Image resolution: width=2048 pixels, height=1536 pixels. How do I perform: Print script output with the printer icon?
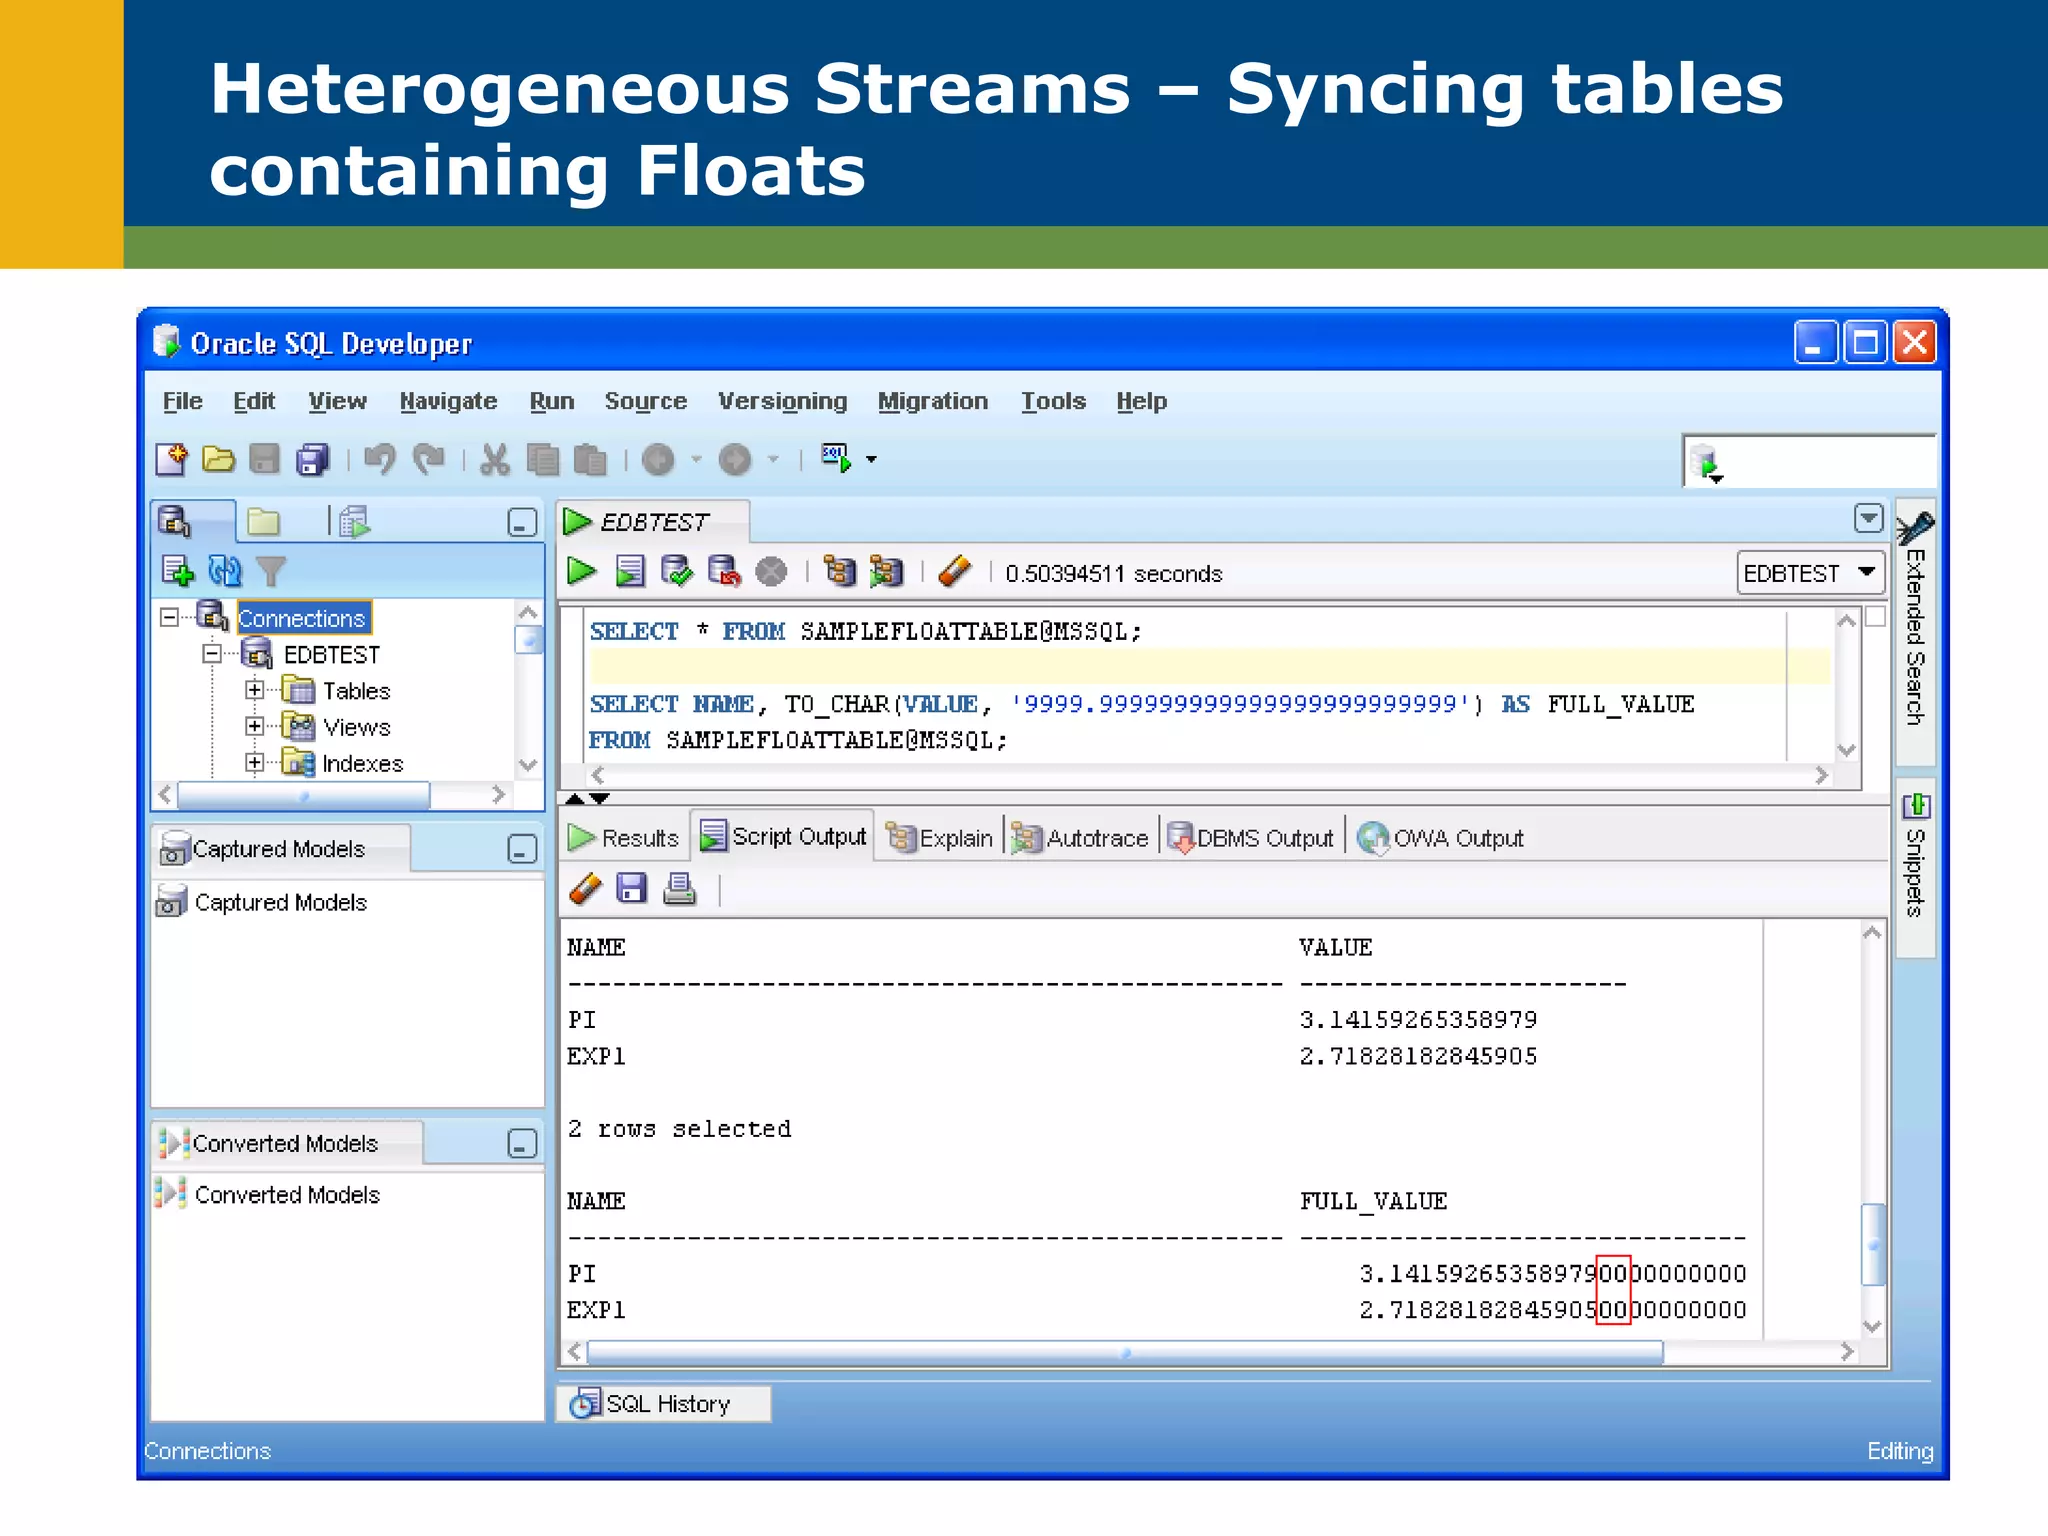pos(680,889)
